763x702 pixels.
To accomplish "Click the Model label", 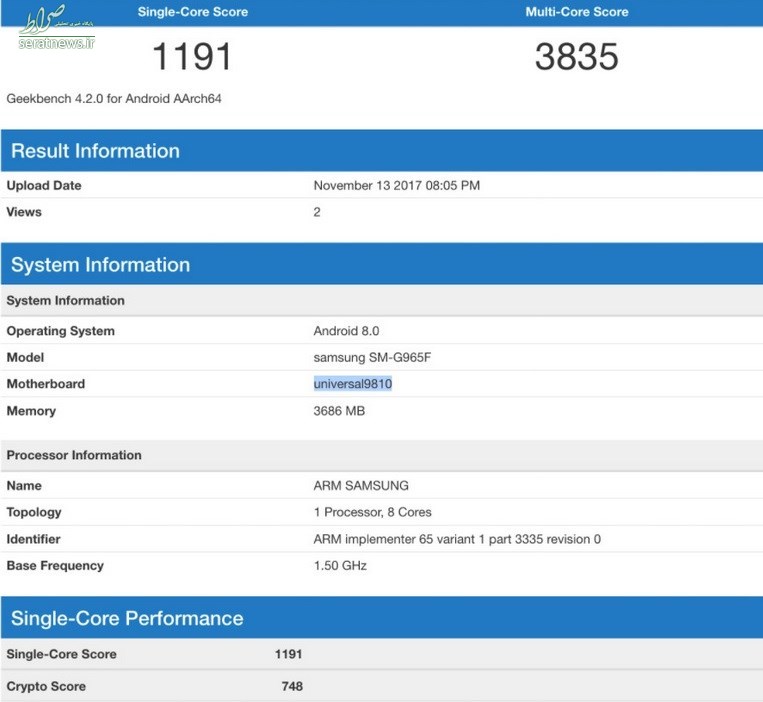I will coord(25,358).
